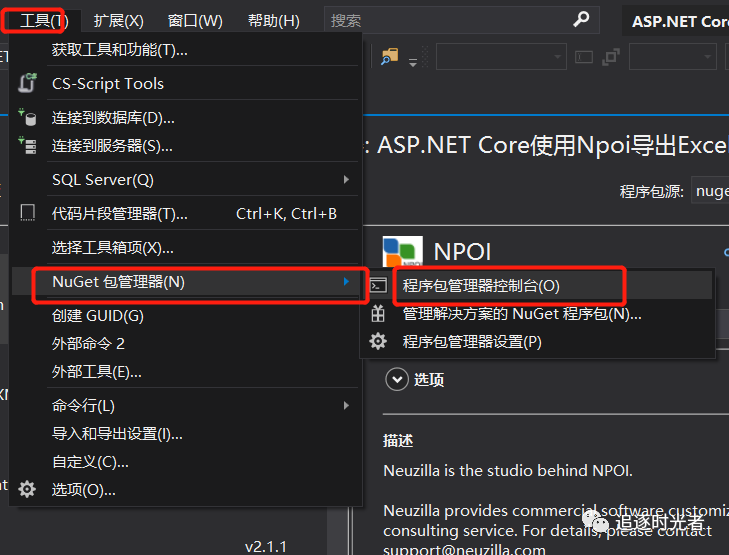Viewport: 729px width, 555px height.
Task: Click the CS-Script Tools icon
Action: (x=28, y=84)
